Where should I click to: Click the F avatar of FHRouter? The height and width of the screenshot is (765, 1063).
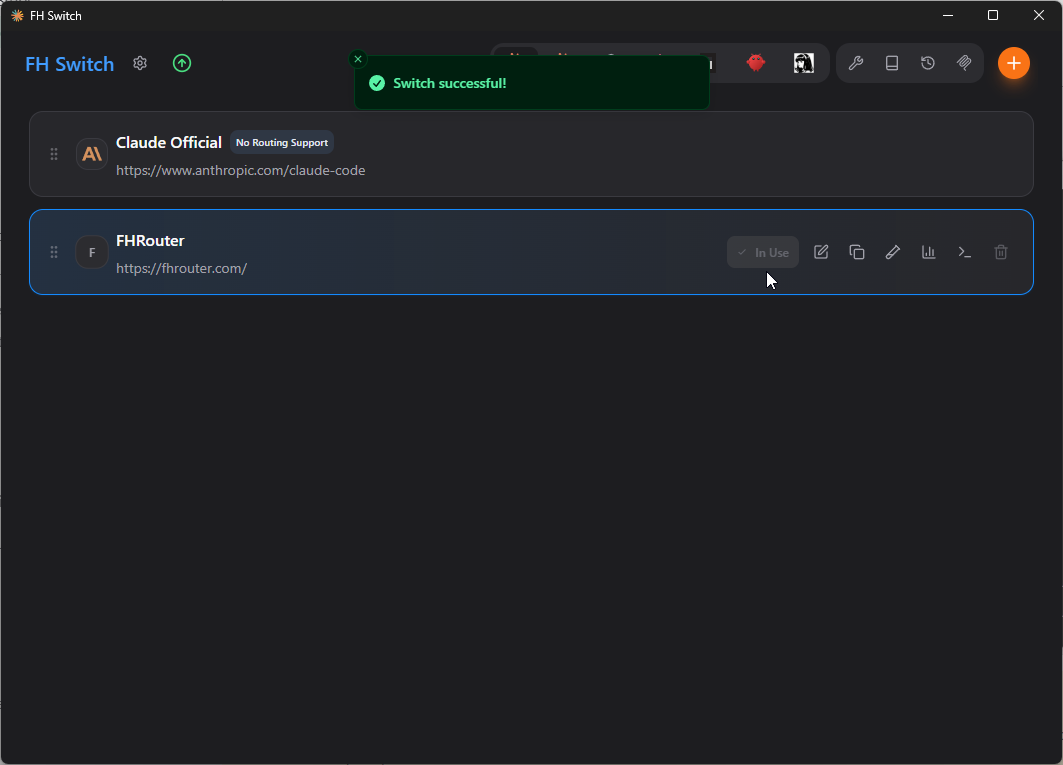(92, 252)
